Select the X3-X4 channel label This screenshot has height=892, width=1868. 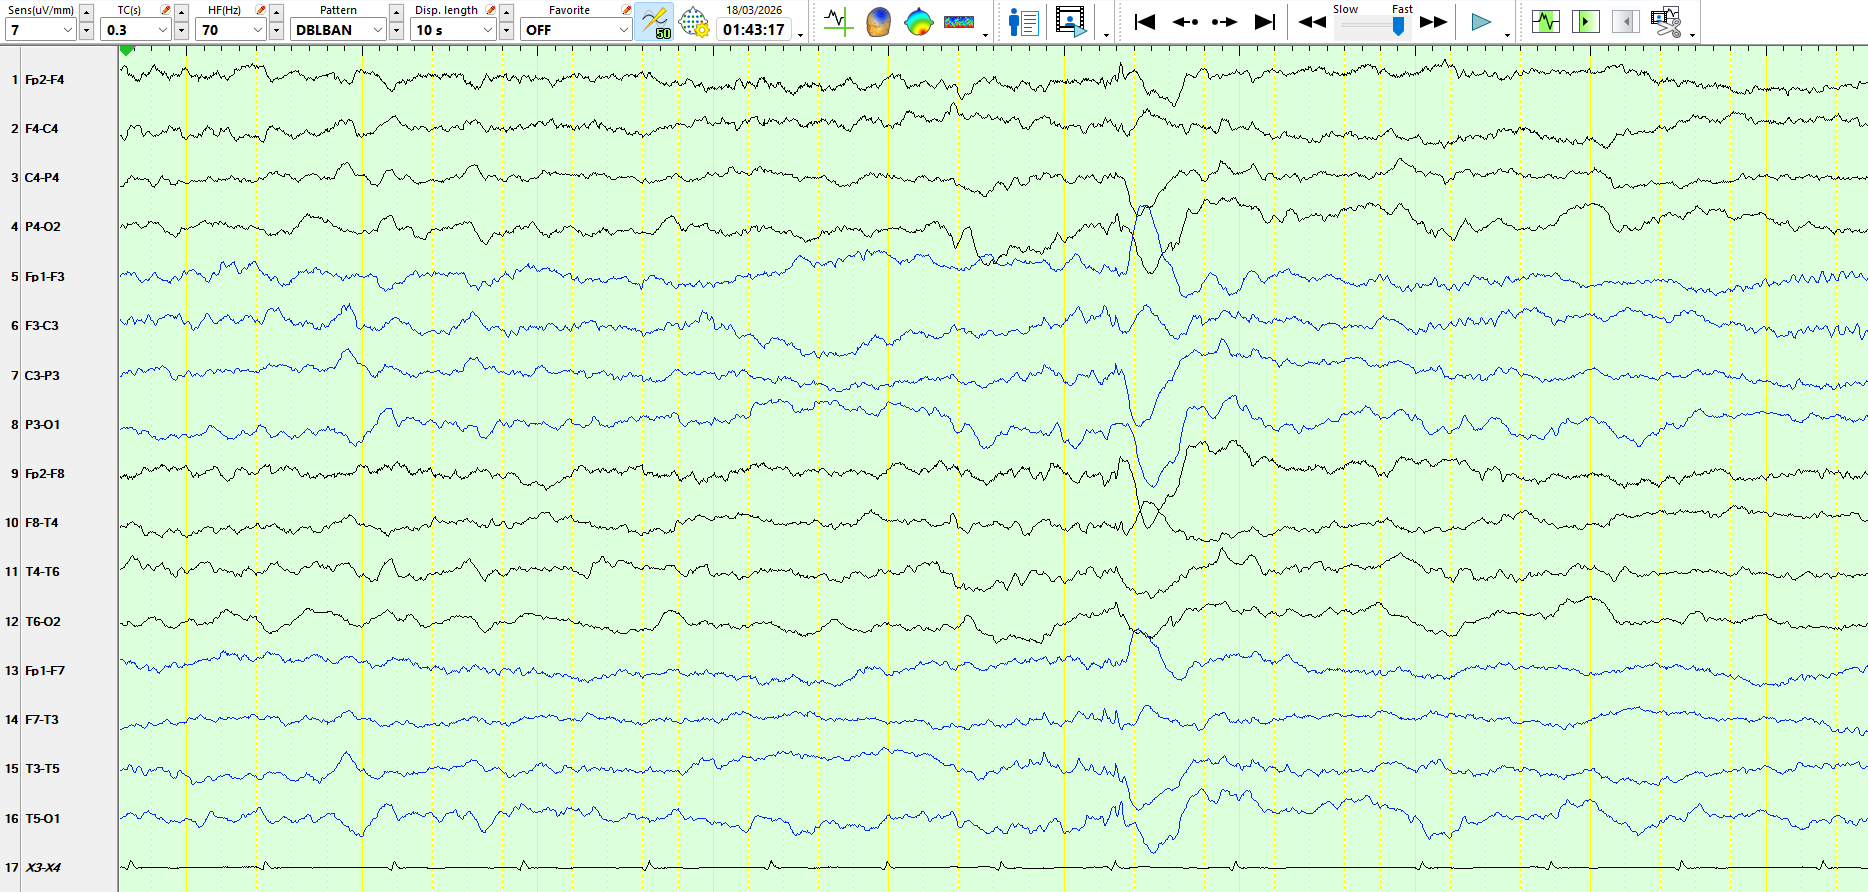coord(43,868)
